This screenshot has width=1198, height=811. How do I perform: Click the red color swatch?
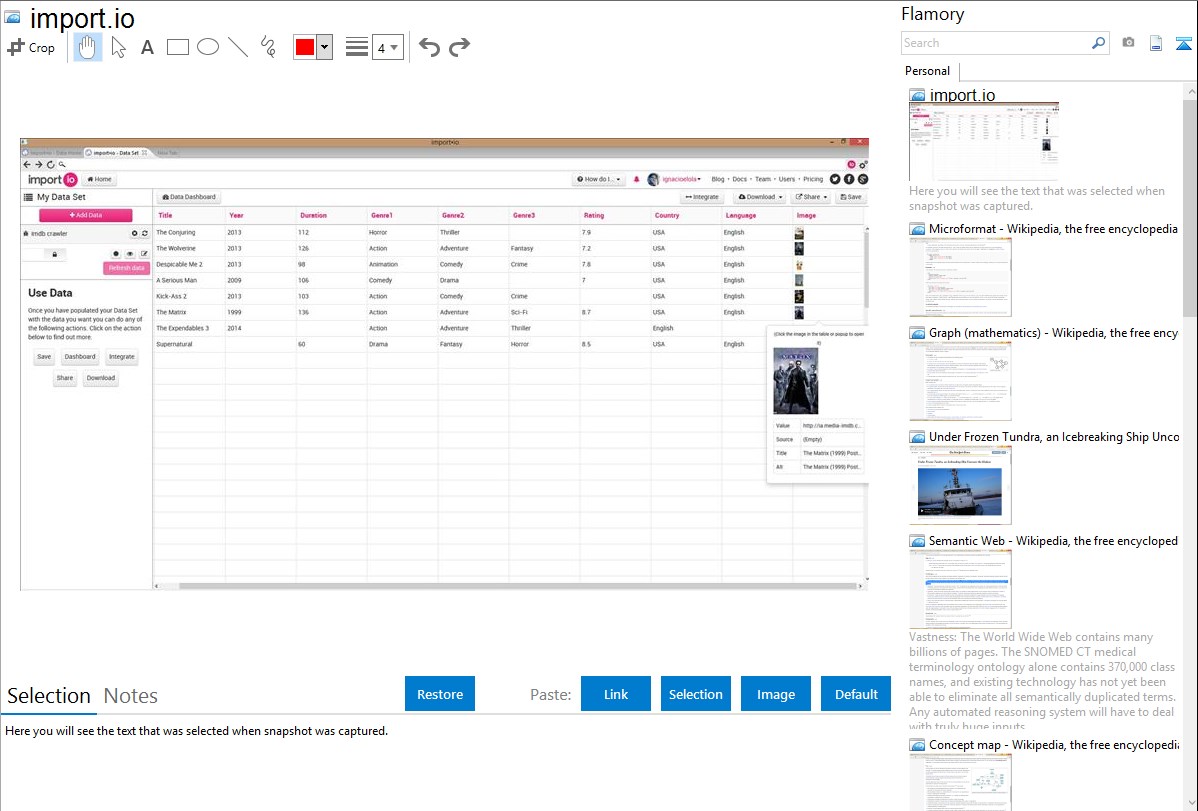305,47
